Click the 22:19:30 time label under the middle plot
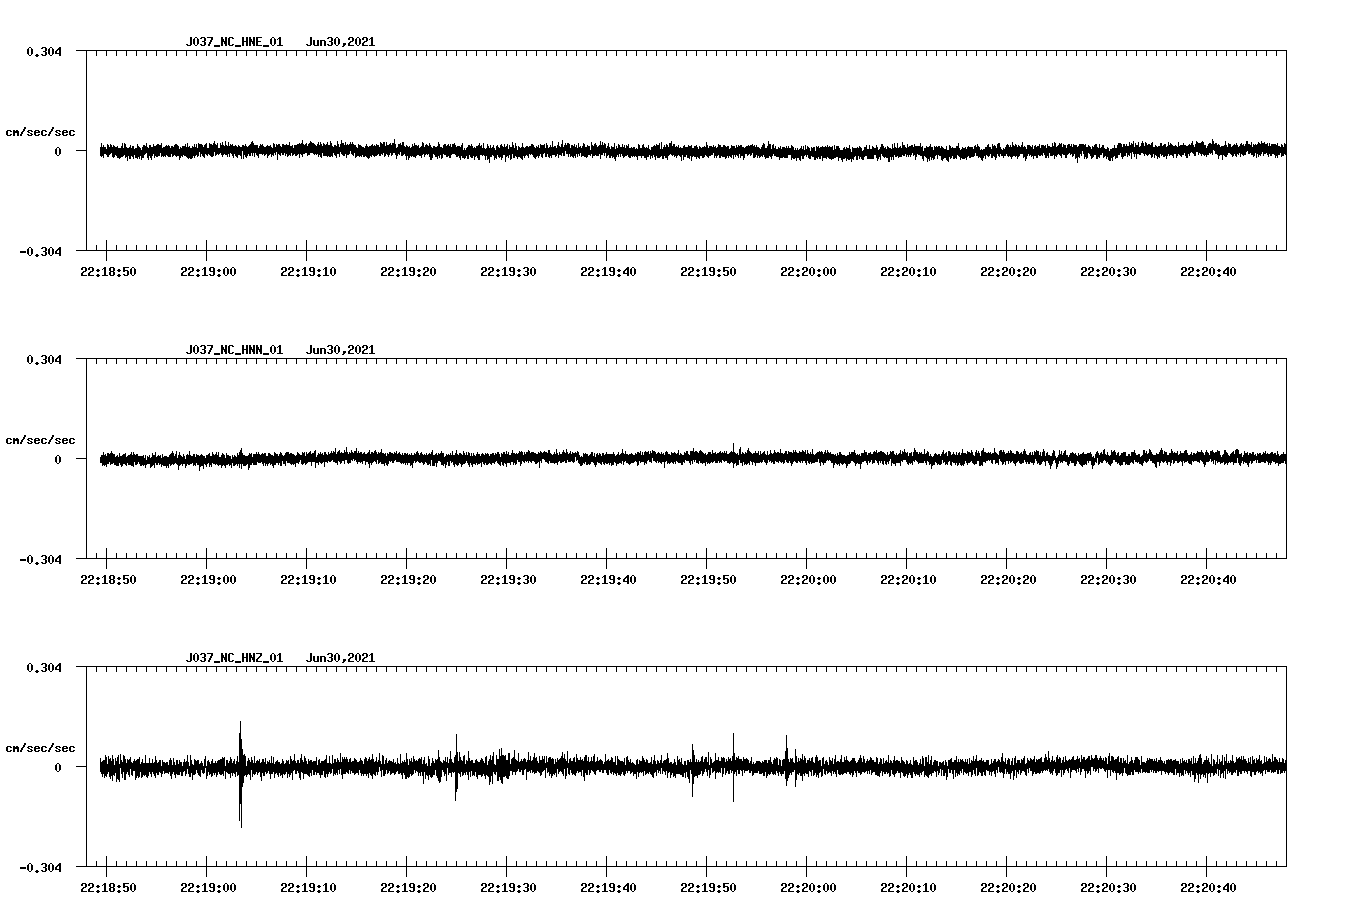This screenshot has width=1358, height=924. 508,577
